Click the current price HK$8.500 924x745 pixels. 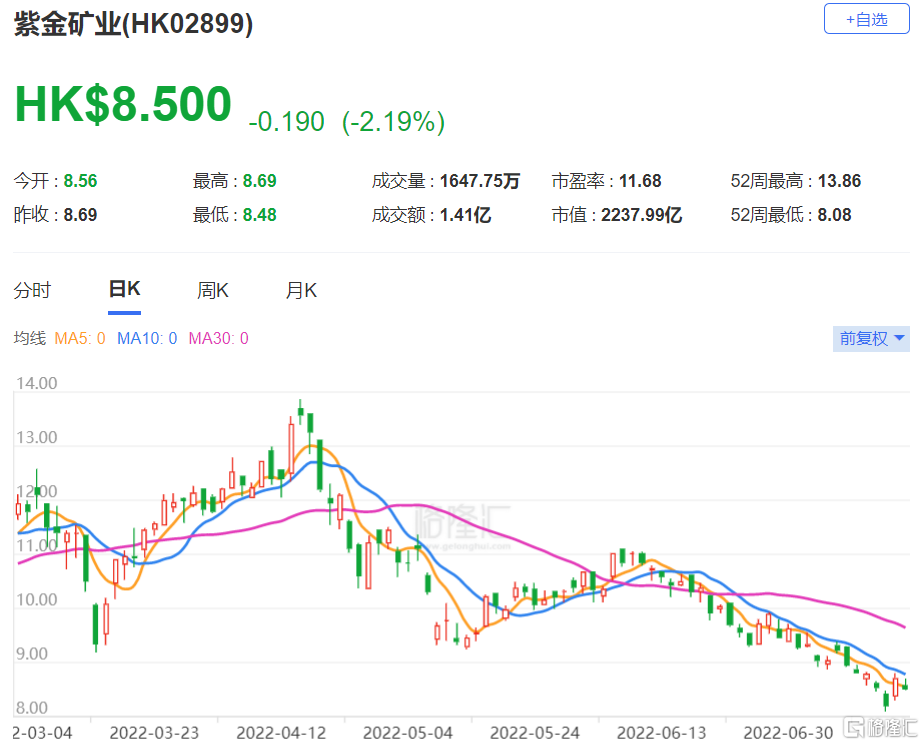click(x=123, y=104)
